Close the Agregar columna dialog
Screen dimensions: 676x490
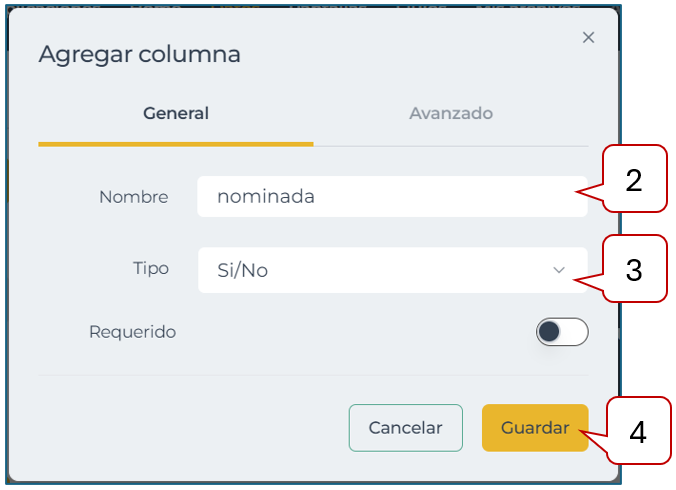point(588,38)
